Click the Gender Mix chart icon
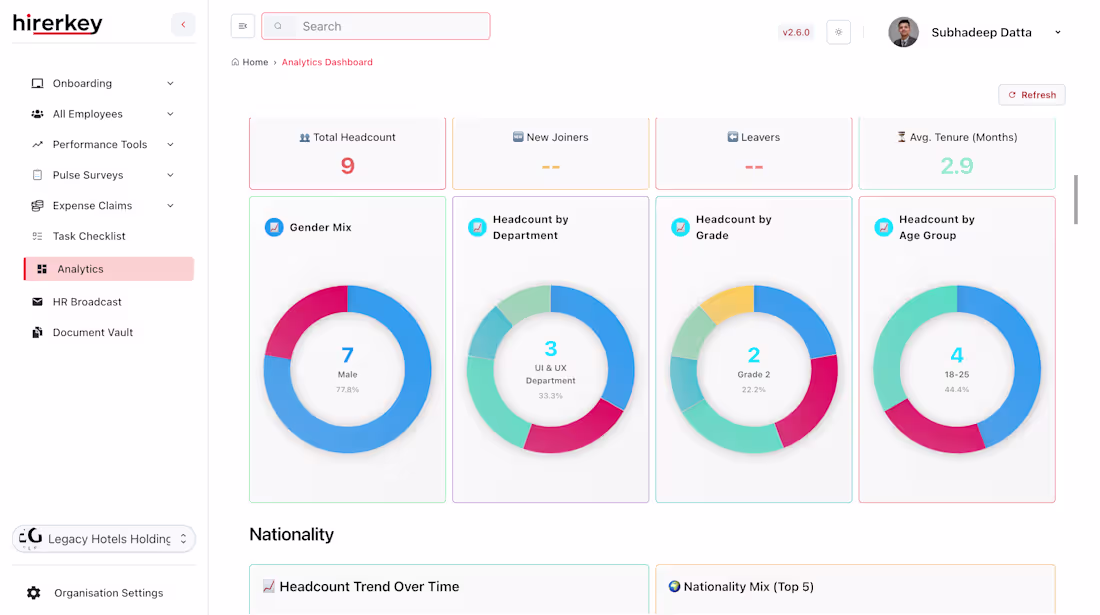 (x=274, y=227)
